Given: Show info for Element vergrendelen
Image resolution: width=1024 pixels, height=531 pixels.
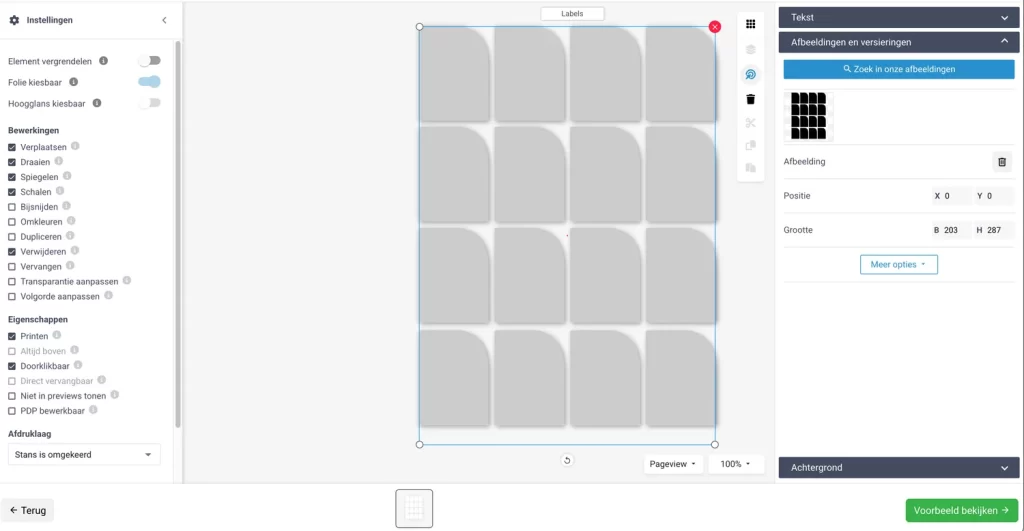Looking at the screenshot, I should [x=104, y=61].
